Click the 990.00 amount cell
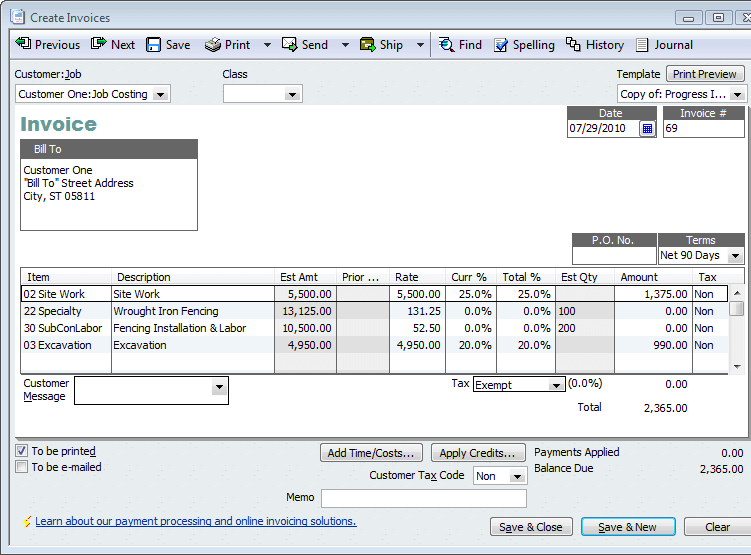This screenshot has height=555, width=751. [x=653, y=345]
